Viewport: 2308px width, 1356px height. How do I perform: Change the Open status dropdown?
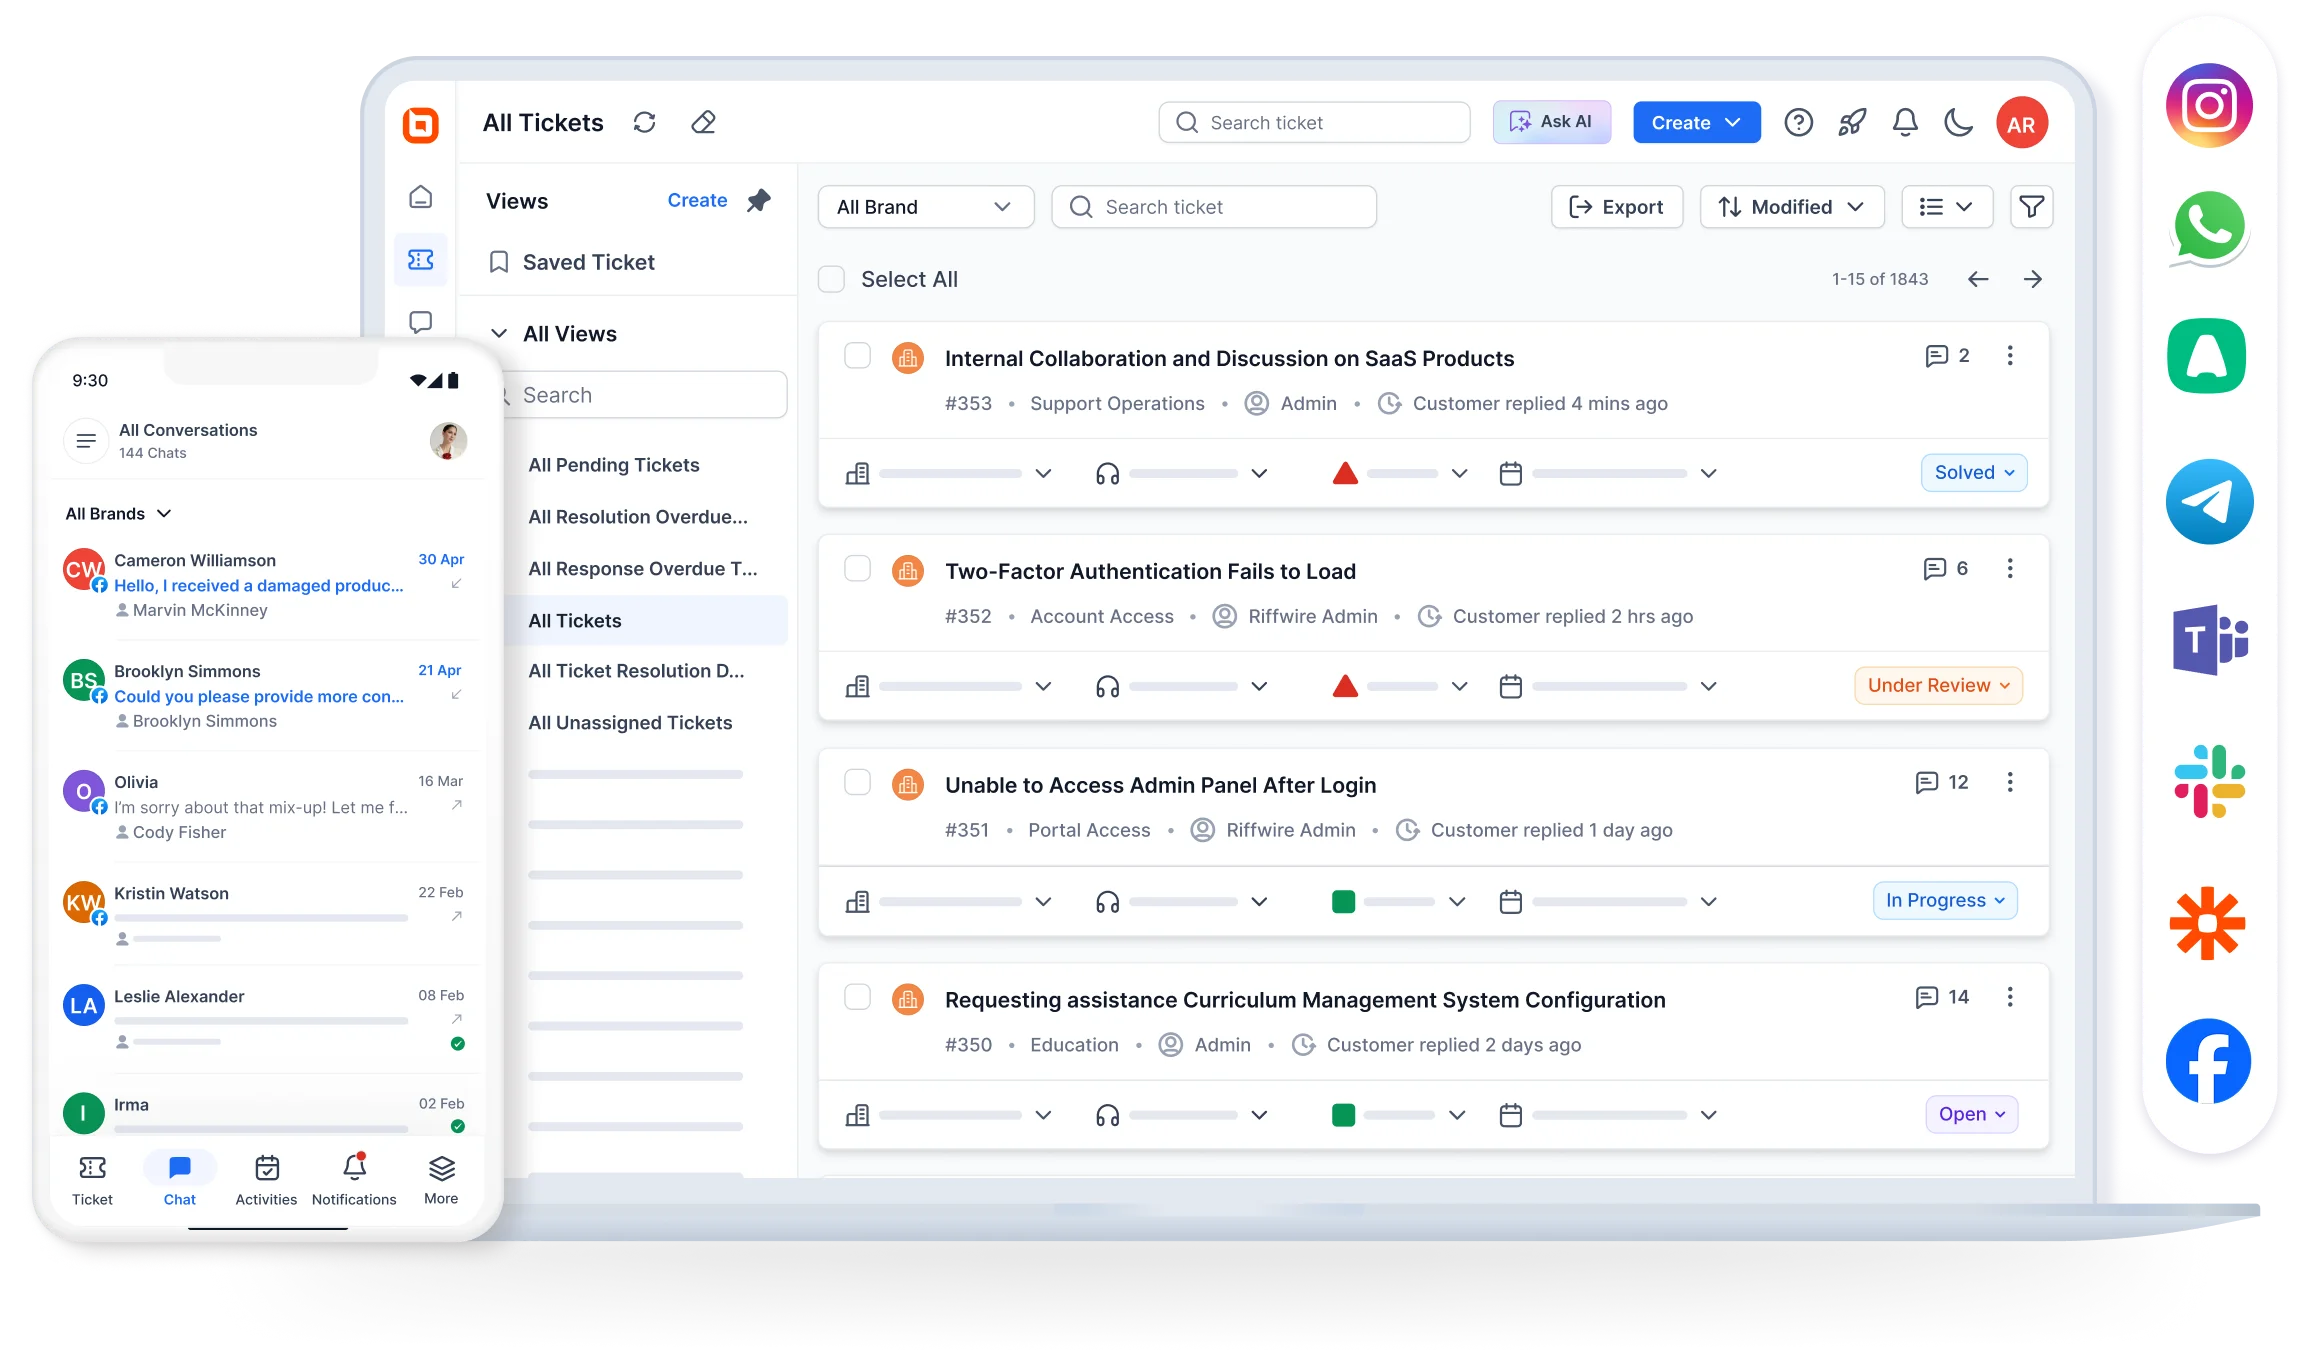(1971, 1114)
